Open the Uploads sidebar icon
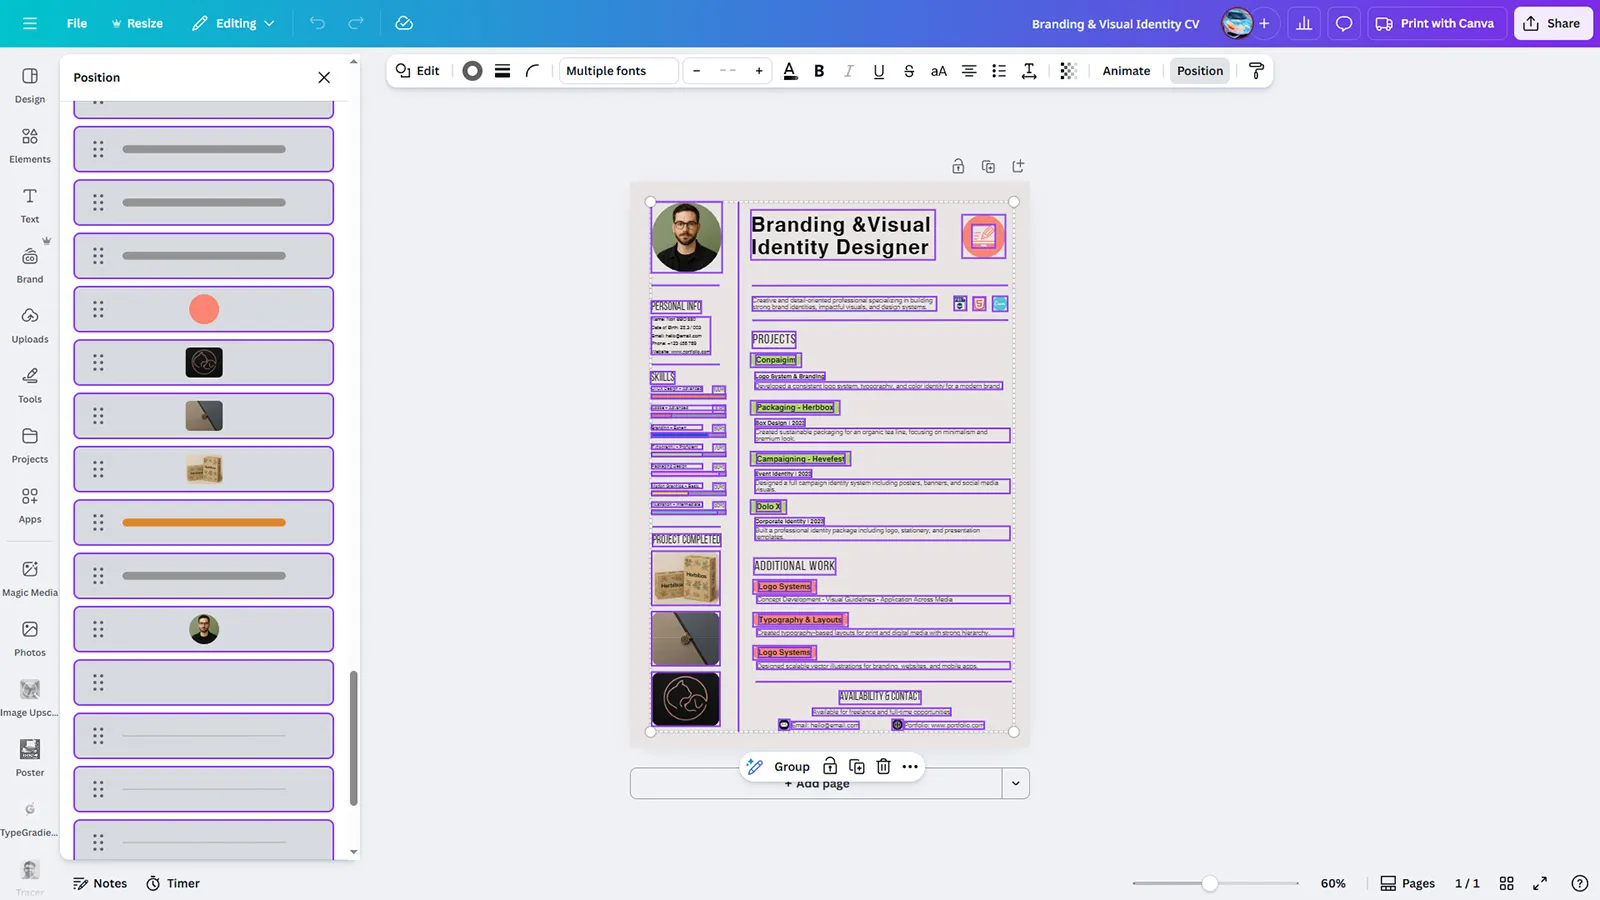1600x900 pixels. (30, 325)
